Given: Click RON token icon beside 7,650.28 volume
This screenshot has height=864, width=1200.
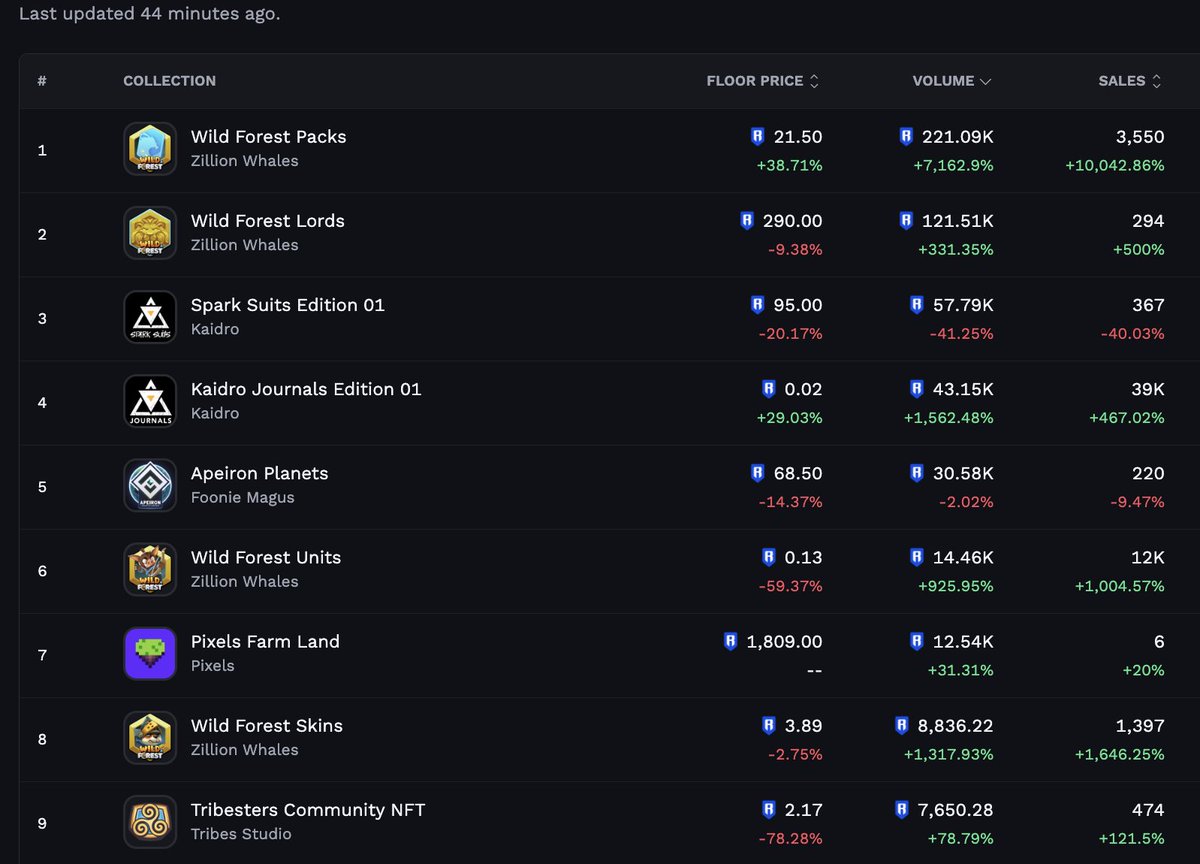Looking at the screenshot, I should pyautogui.click(x=901, y=809).
